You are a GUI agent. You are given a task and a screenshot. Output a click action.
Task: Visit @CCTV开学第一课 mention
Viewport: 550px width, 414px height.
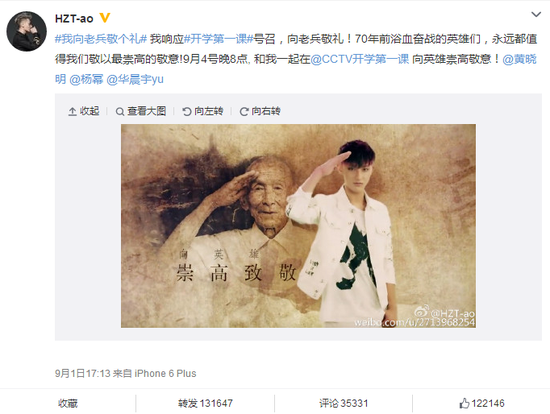pos(360,59)
